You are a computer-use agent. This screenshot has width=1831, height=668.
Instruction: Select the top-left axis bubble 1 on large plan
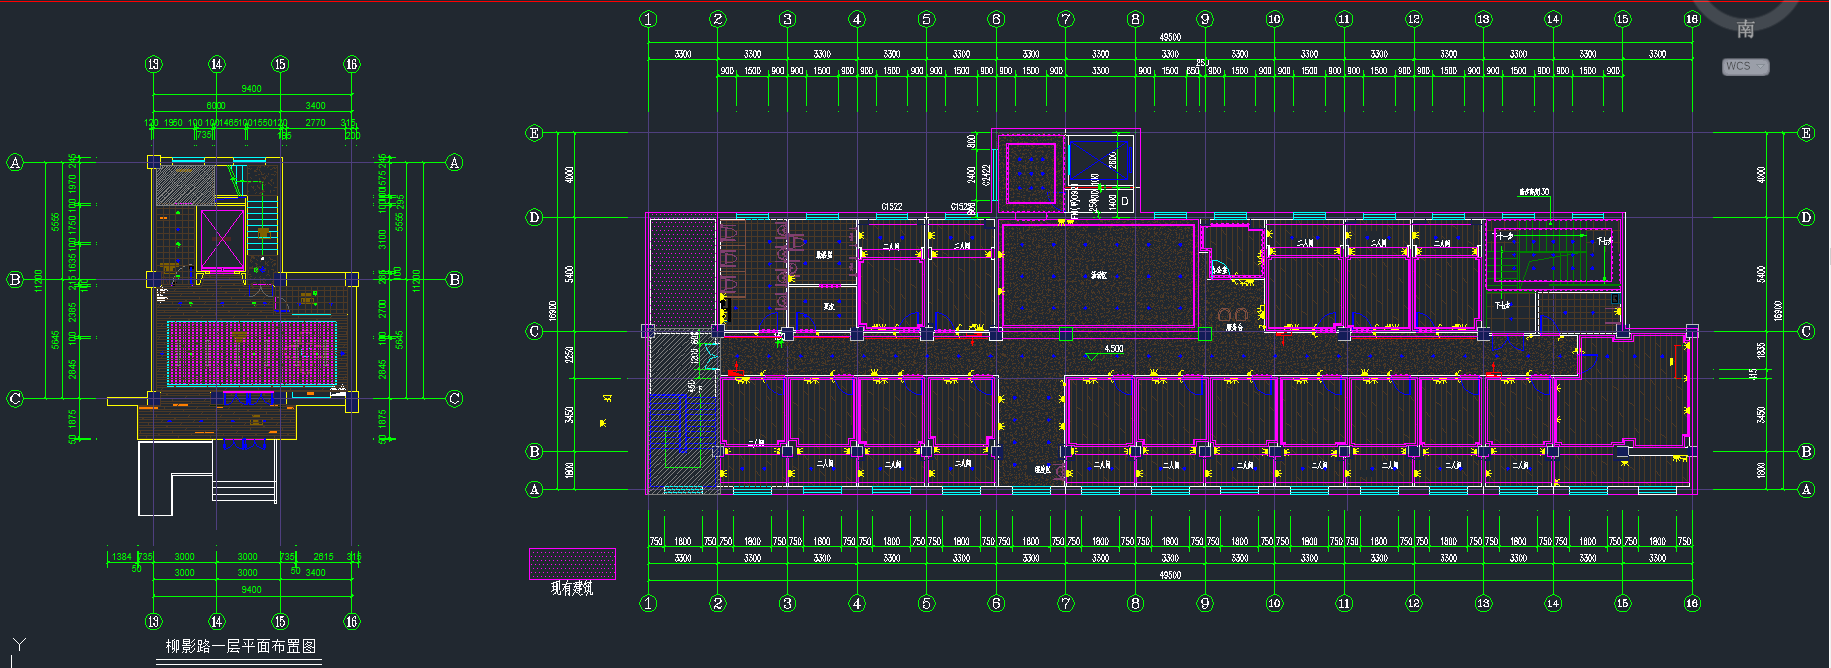point(648,19)
